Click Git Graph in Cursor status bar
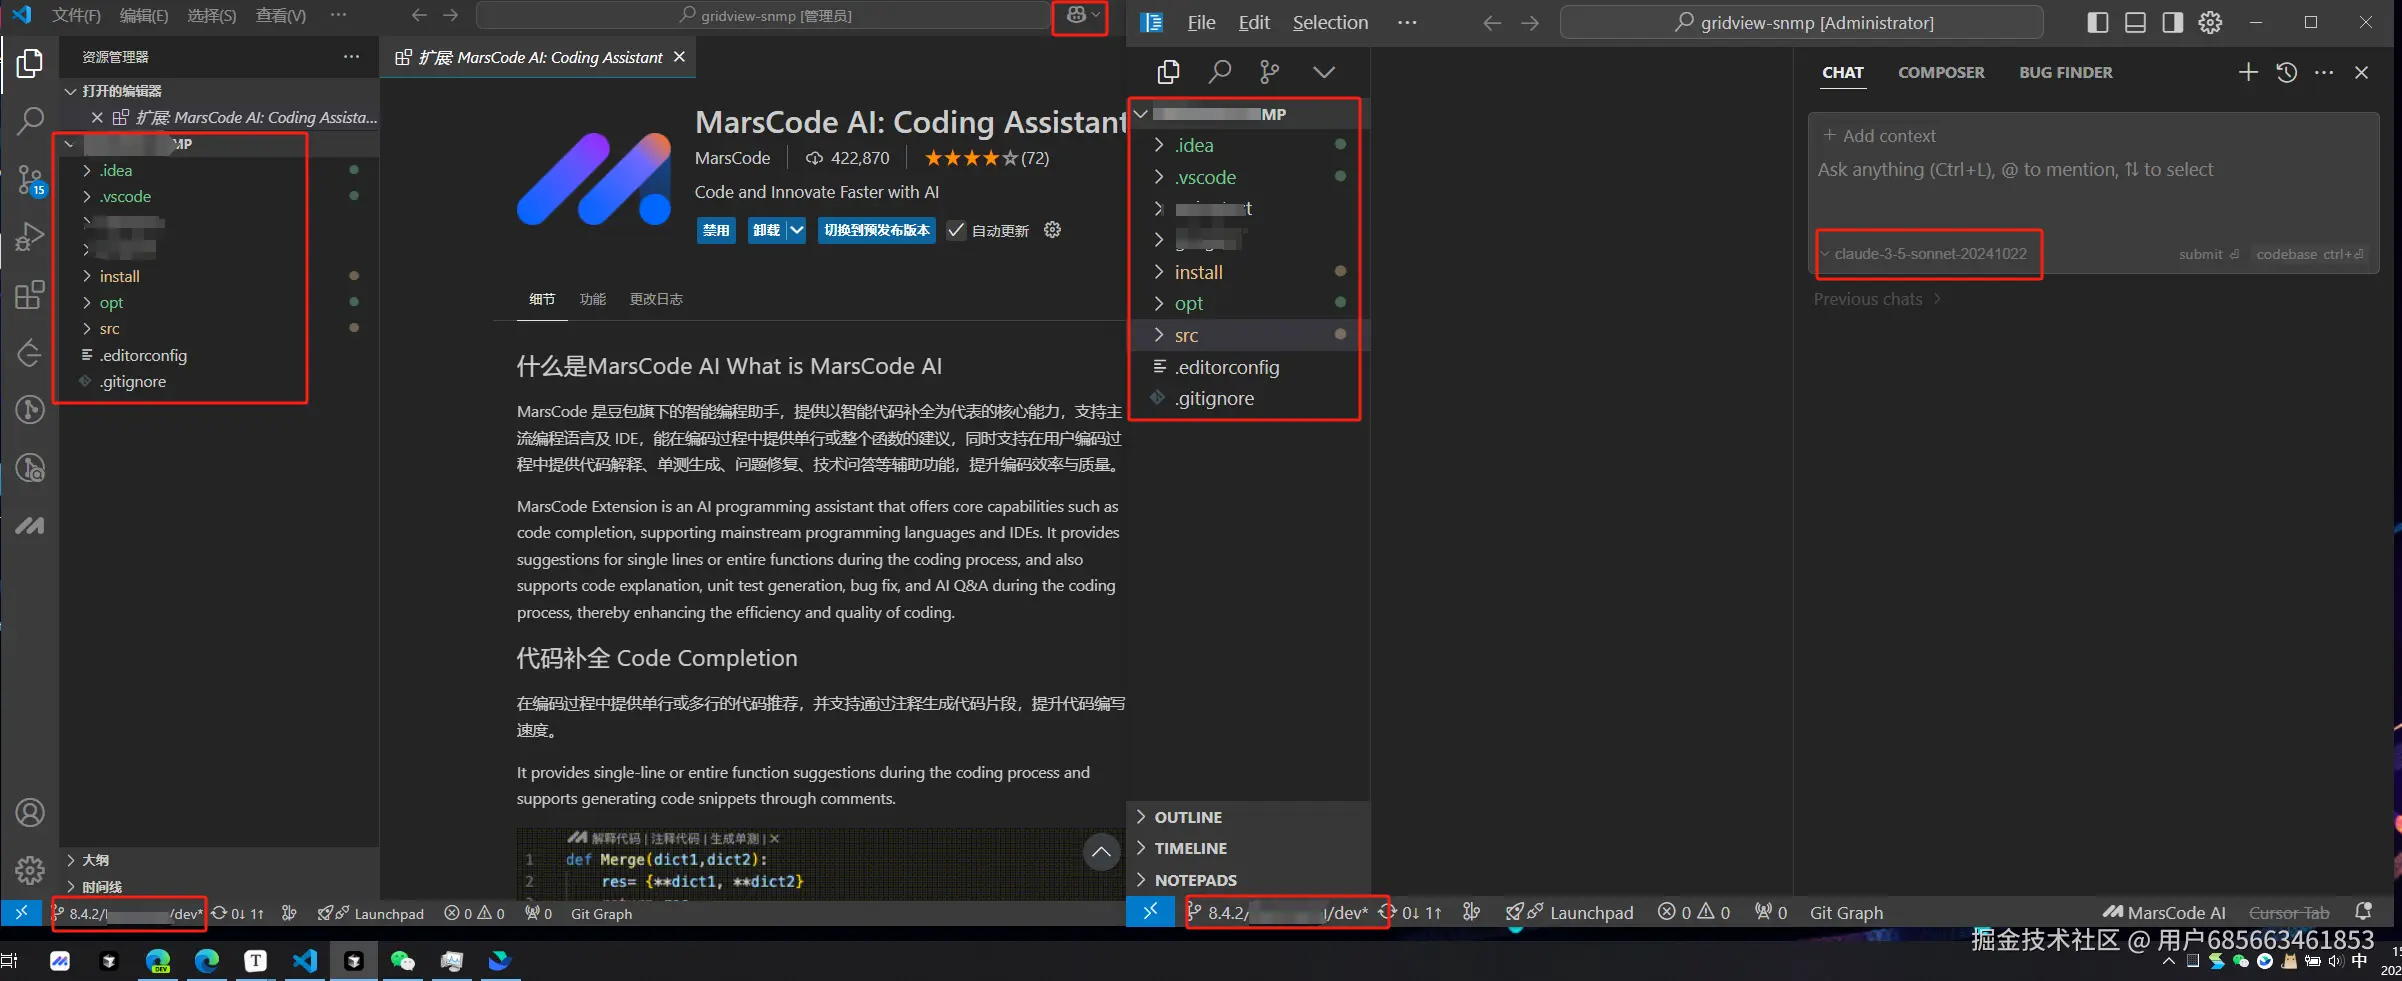2402x981 pixels. click(x=1846, y=912)
